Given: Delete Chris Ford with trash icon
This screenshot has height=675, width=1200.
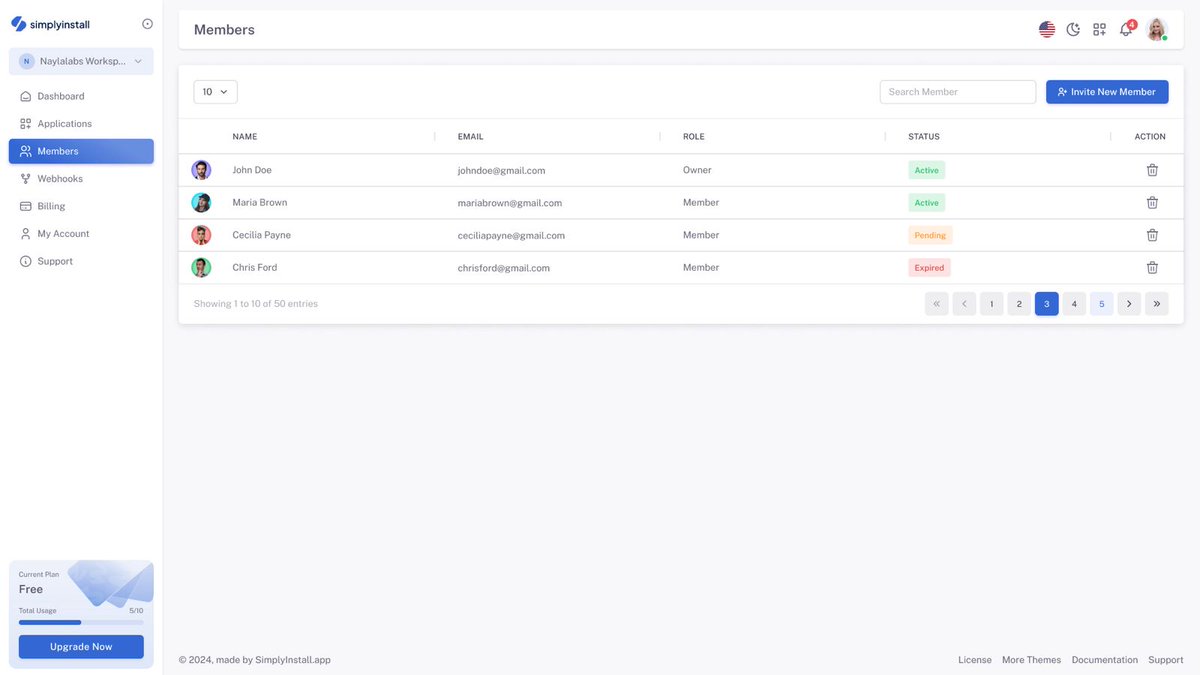Looking at the screenshot, I should (1152, 268).
